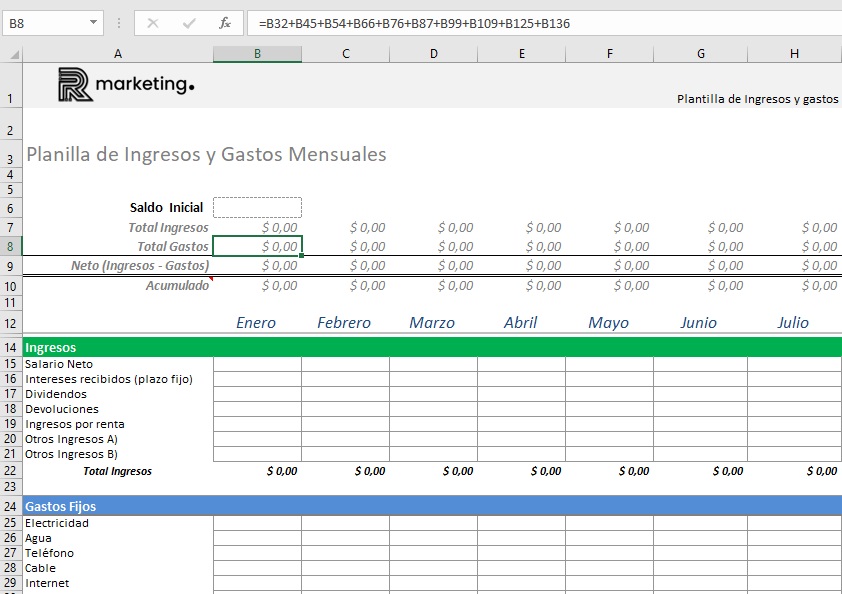Image resolution: width=842 pixels, height=594 pixels.
Task: Select Total Ingresos Enero value in row 22
Action: 257,471
